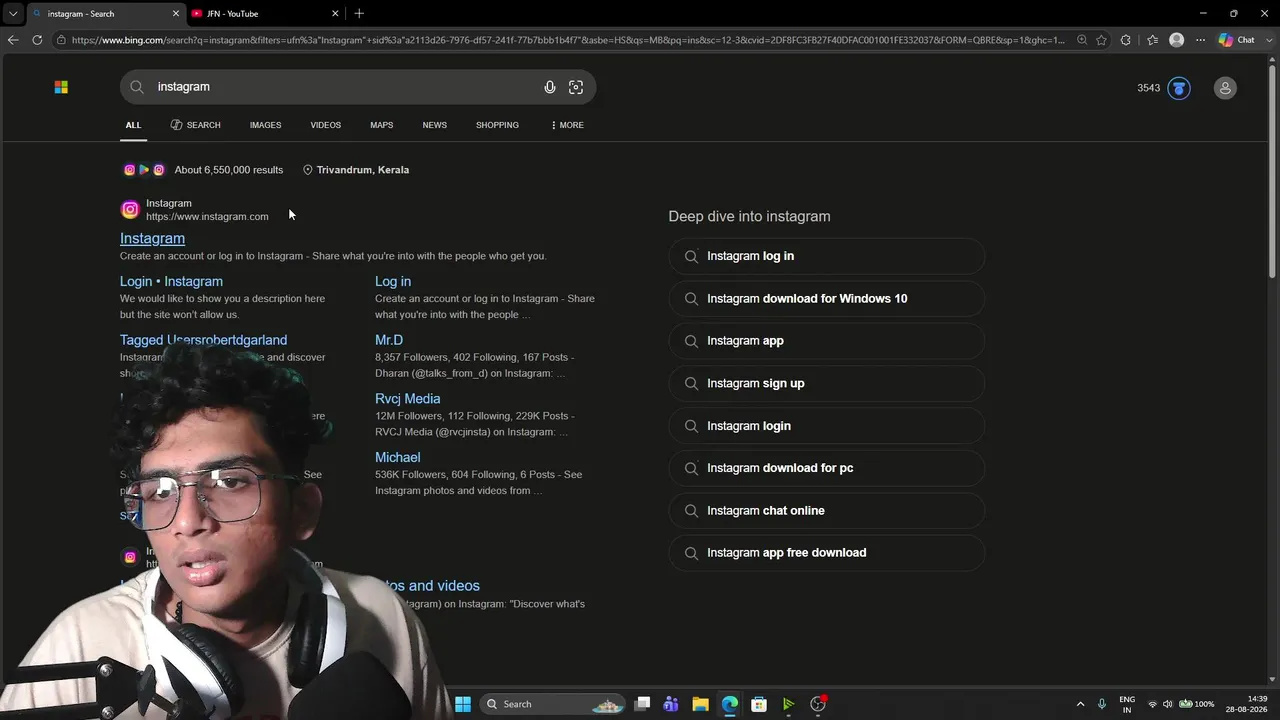Expand the MORE search categories menu
This screenshot has height=720, width=1280.
tap(567, 125)
